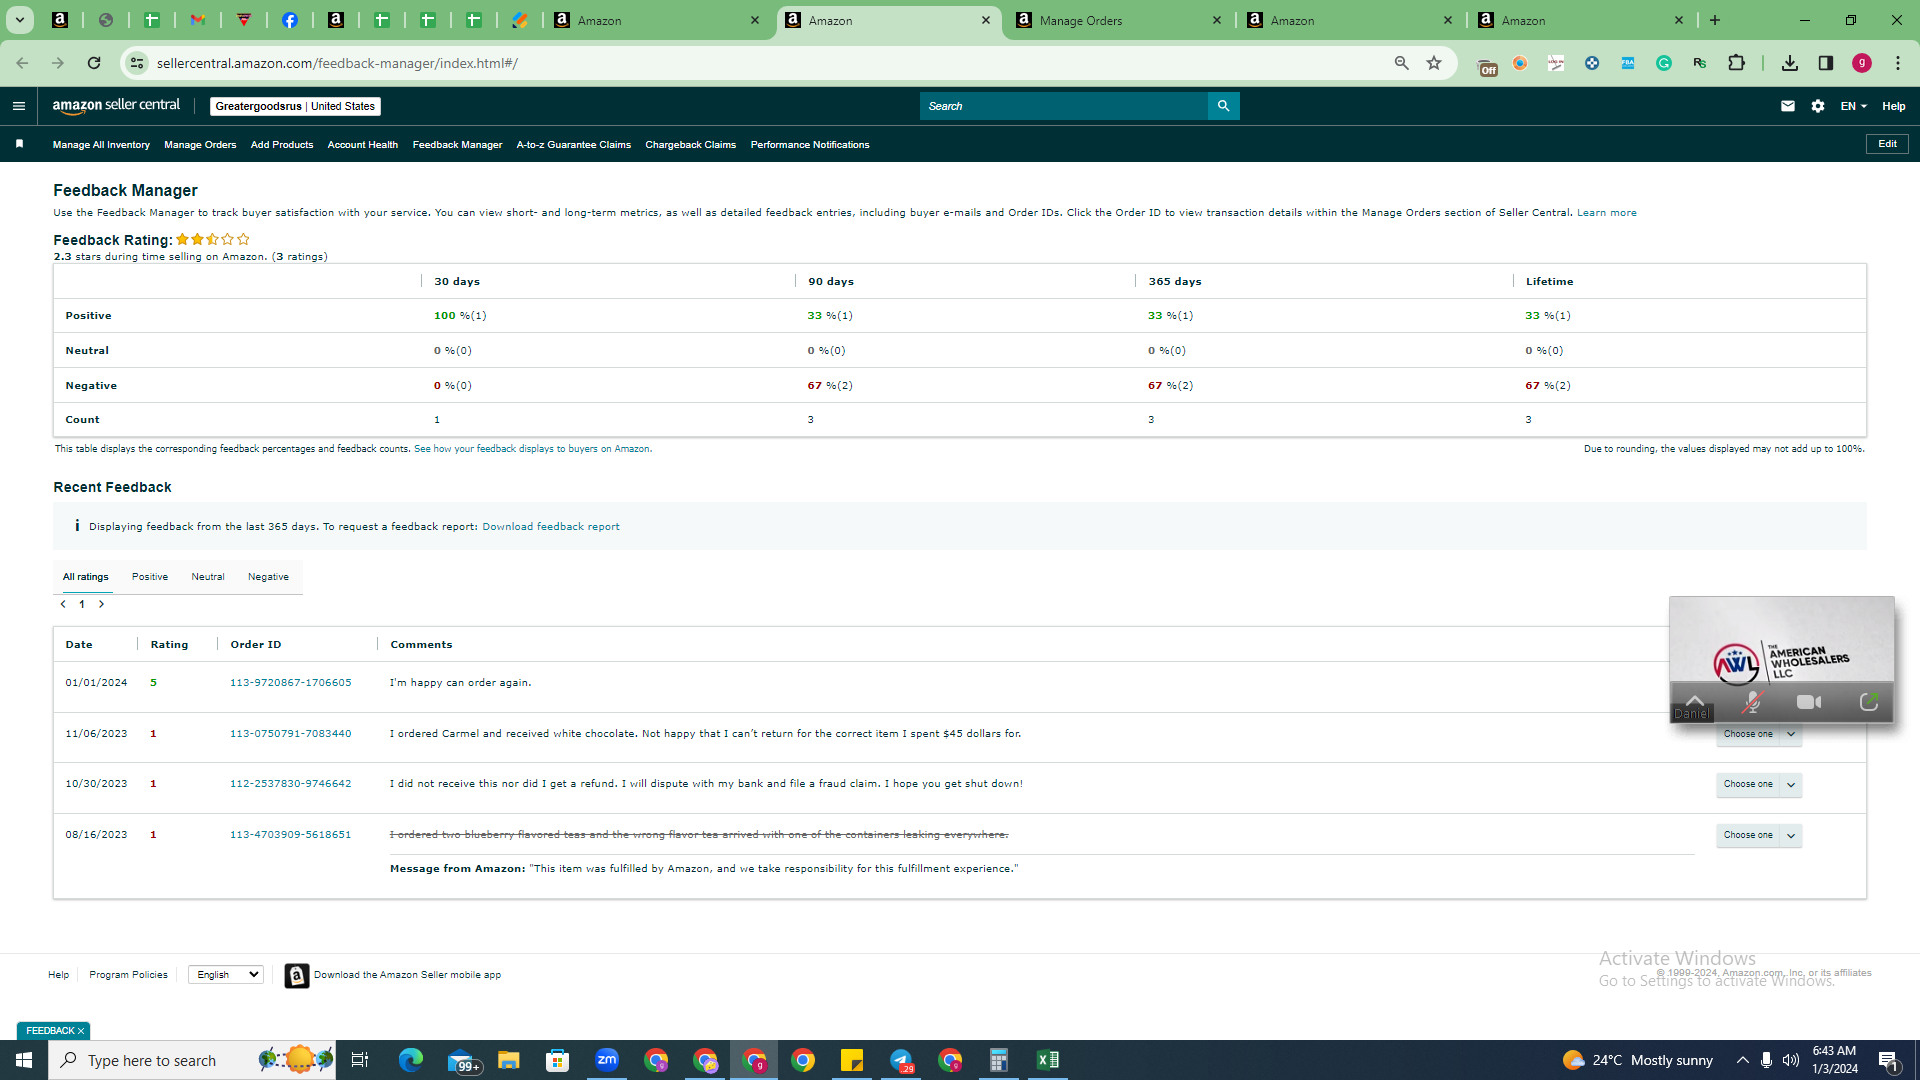Open a new browser tab

click(1715, 20)
